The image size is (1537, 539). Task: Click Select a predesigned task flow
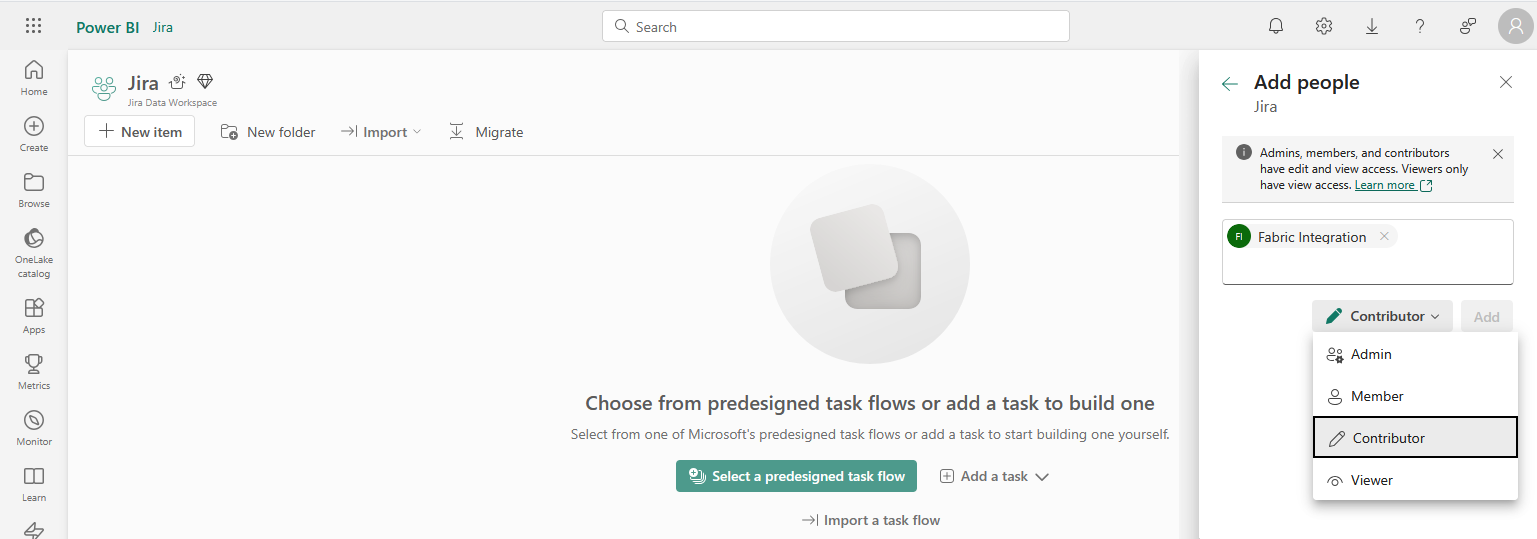click(796, 477)
